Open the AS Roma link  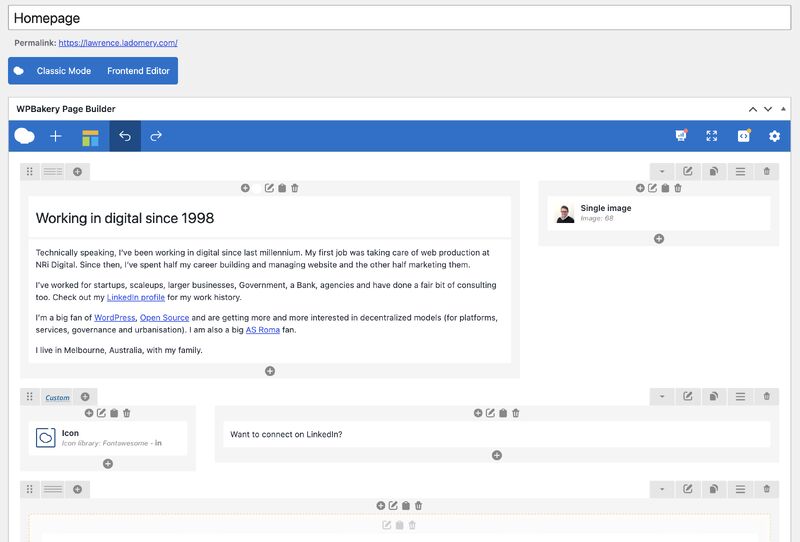[x=263, y=330]
